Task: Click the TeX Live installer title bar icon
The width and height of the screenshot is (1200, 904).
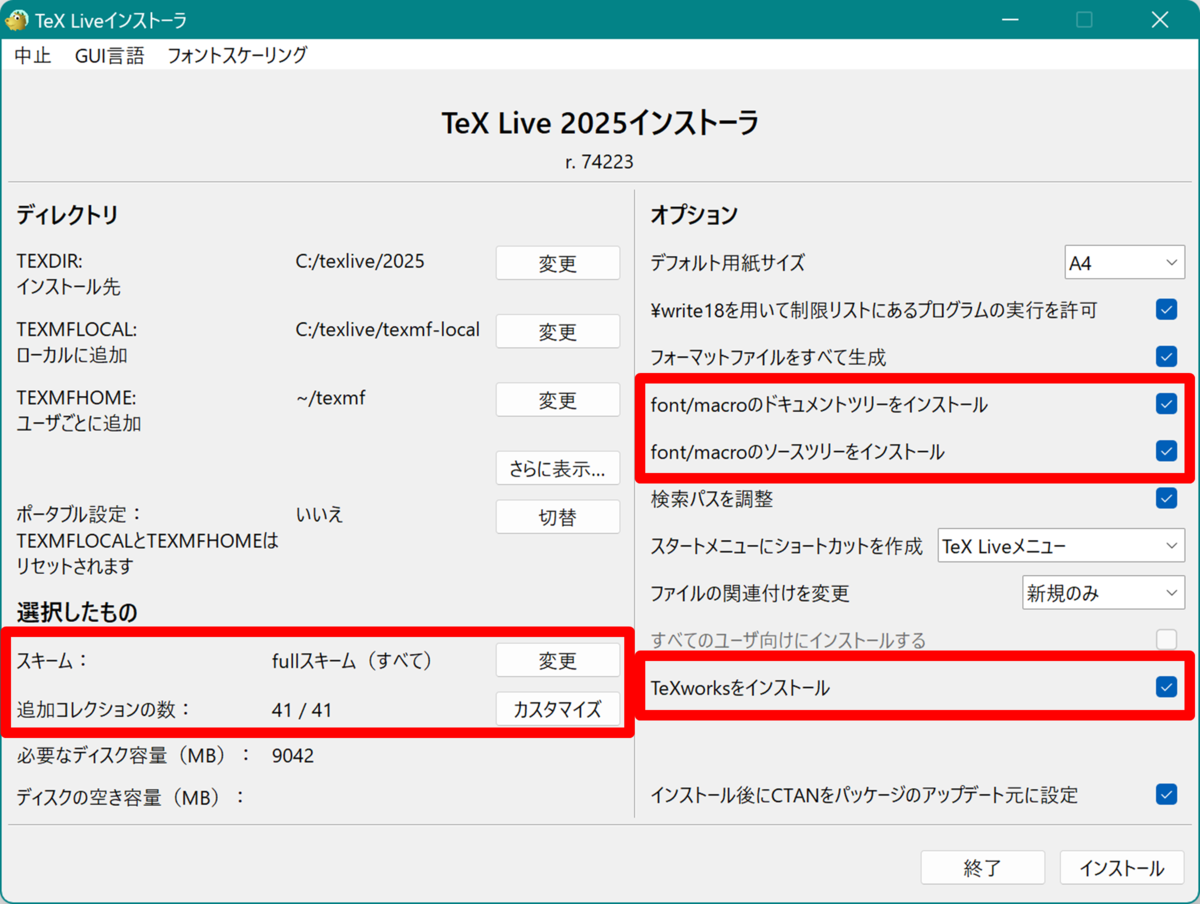Action: (x=17, y=20)
